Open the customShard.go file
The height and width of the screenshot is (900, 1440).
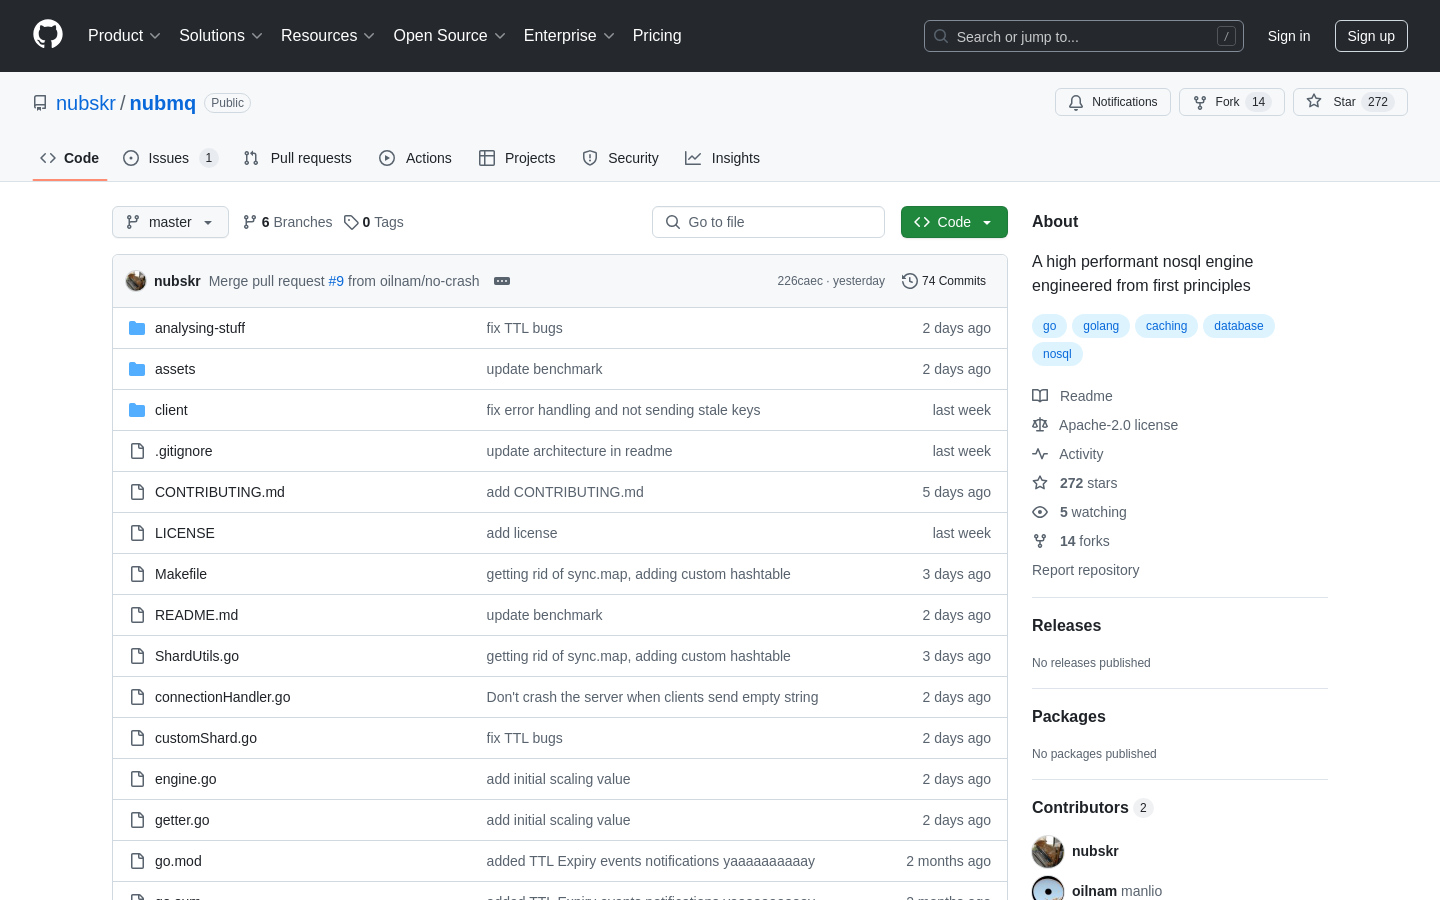click(206, 738)
